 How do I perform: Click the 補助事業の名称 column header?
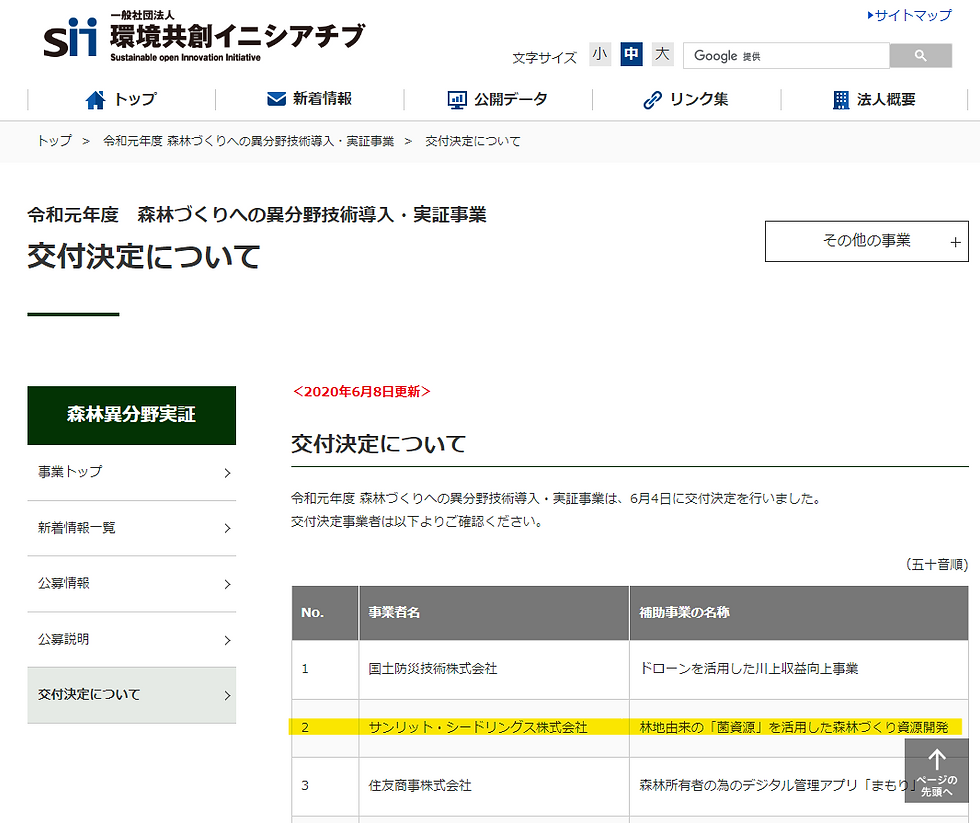[x=799, y=613]
